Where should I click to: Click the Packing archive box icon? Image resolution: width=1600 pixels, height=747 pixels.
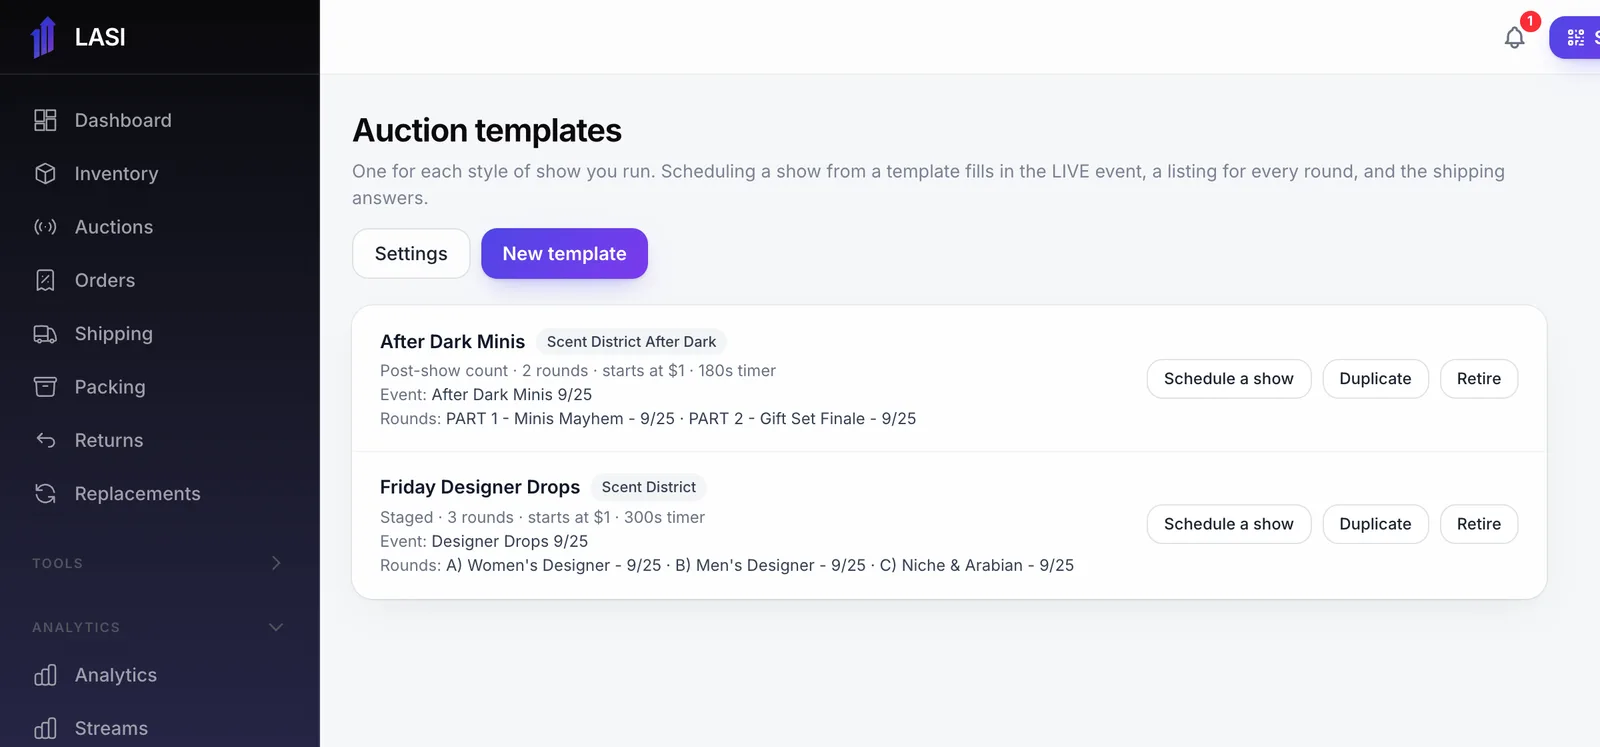pyautogui.click(x=45, y=387)
